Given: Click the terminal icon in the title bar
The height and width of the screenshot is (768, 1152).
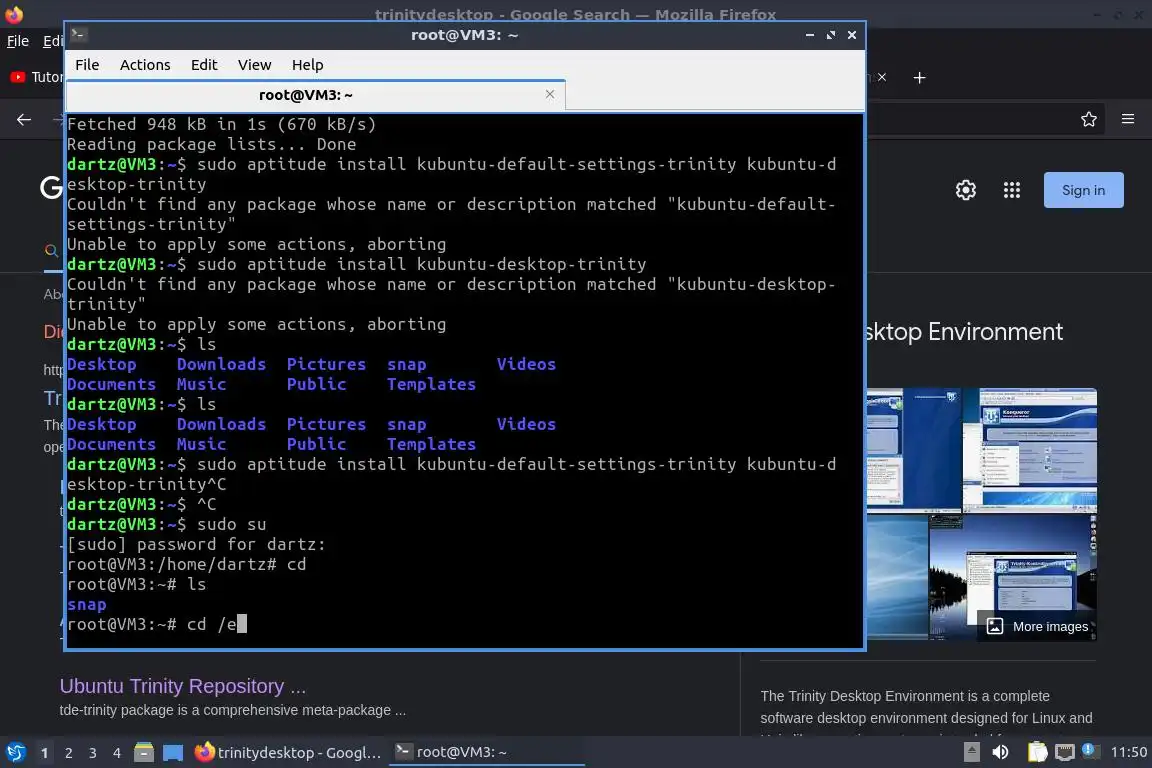Looking at the screenshot, I should pos(79,34).
